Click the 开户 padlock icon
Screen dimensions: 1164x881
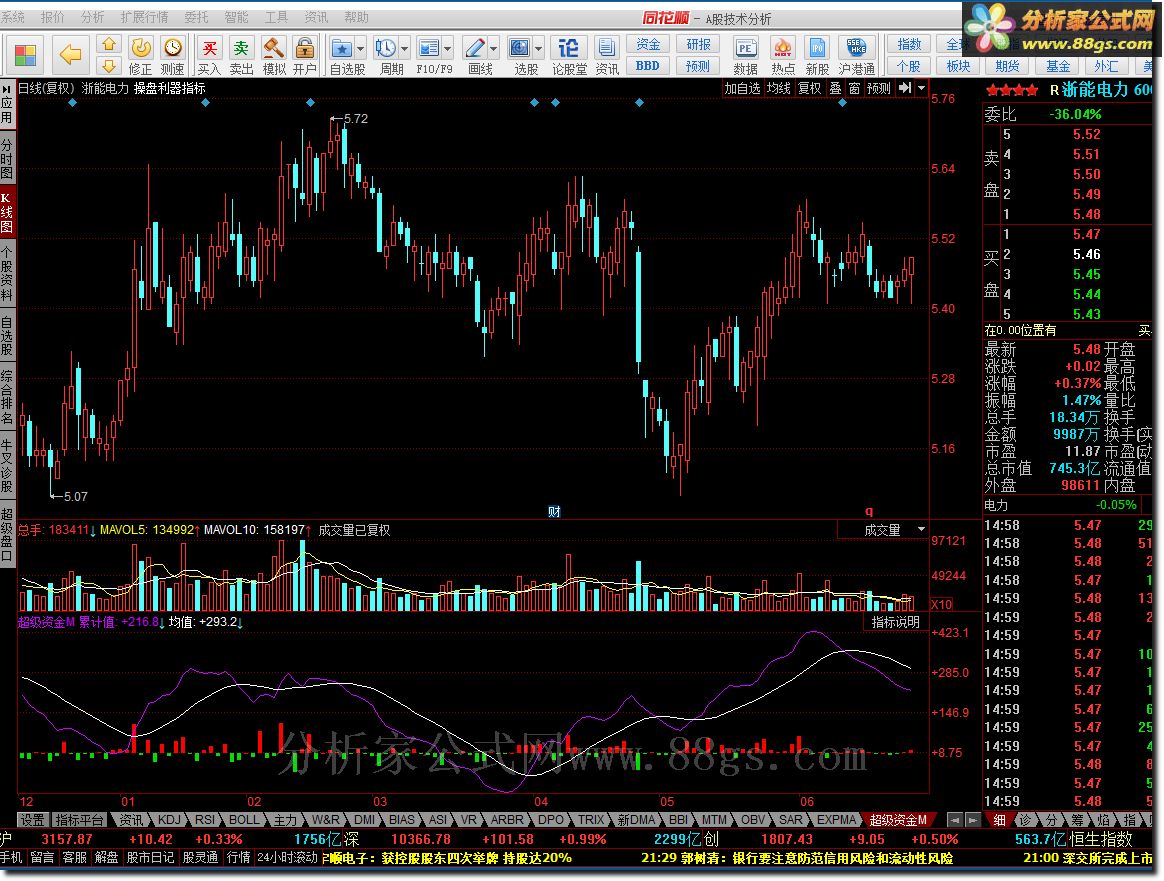[304, 48]
